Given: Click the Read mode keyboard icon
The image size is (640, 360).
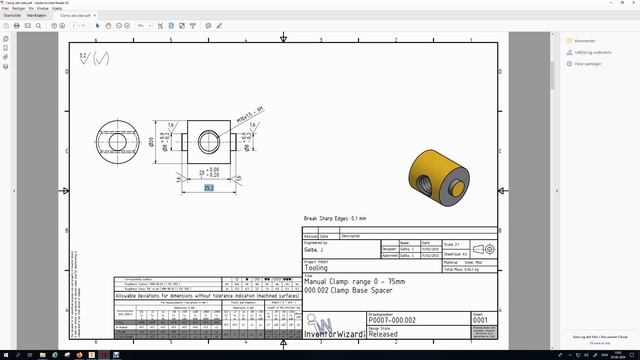Looking at the screenshot, I should 193,26.
